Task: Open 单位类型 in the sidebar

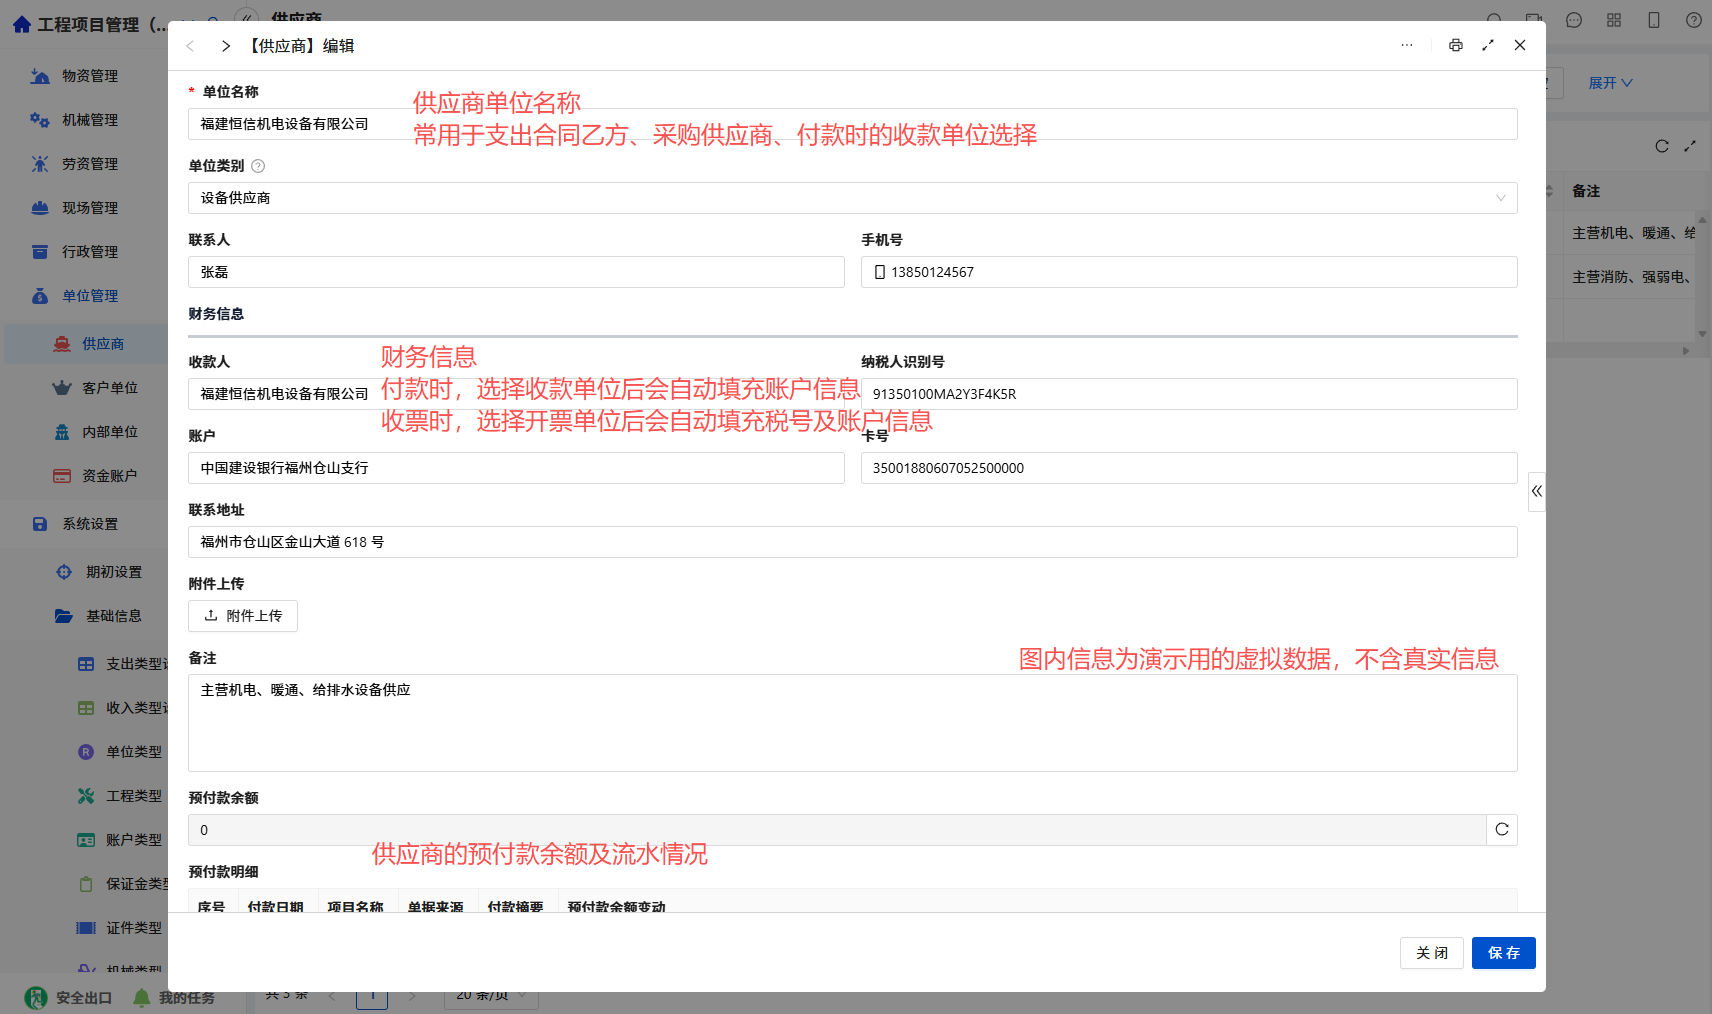Action: pyautogui.click(x=134, y=752)
